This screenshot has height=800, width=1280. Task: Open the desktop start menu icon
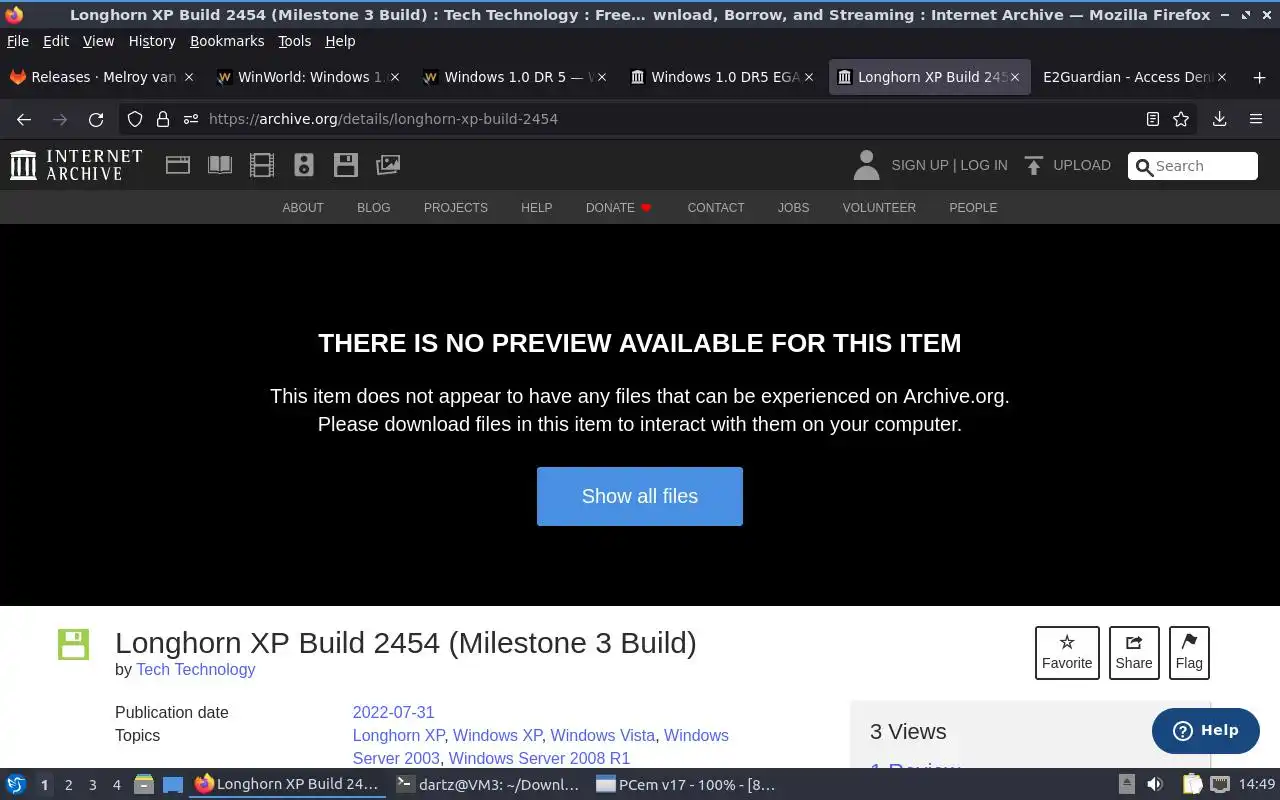click(16, 784)
